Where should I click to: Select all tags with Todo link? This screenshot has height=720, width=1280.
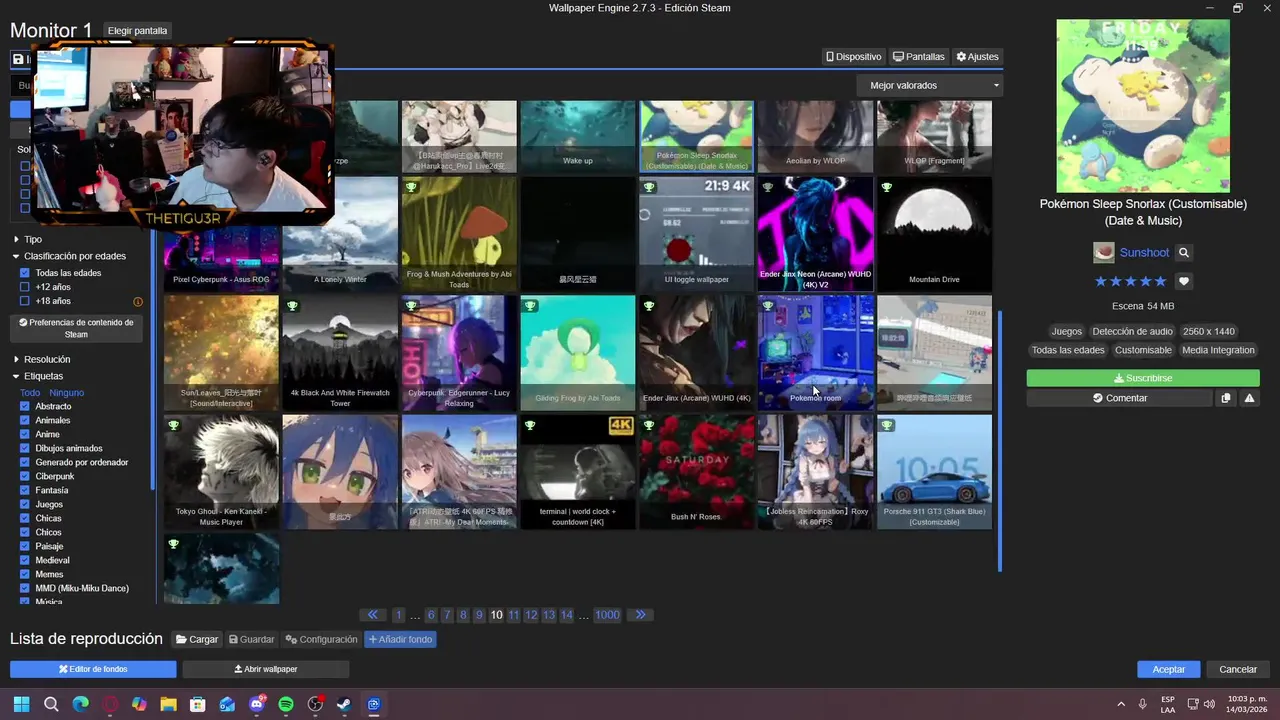click(30, 393)
